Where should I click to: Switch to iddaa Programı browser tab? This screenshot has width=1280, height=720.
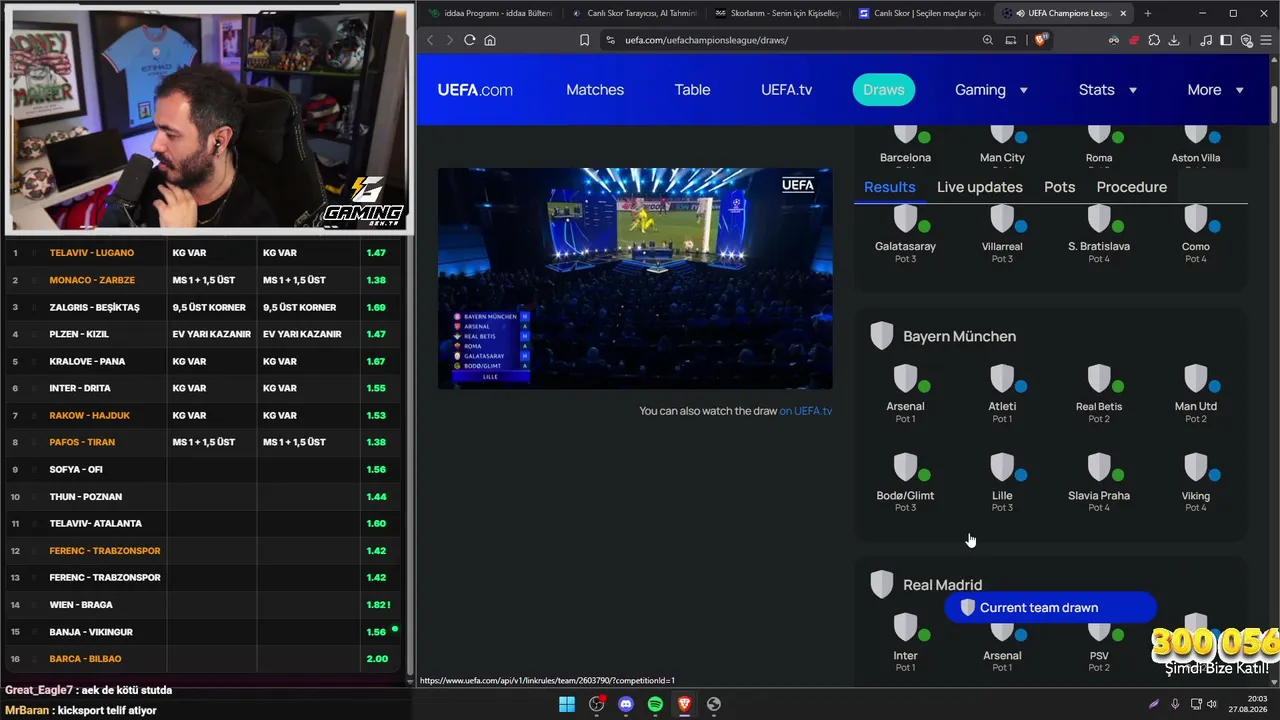[489, 13]
